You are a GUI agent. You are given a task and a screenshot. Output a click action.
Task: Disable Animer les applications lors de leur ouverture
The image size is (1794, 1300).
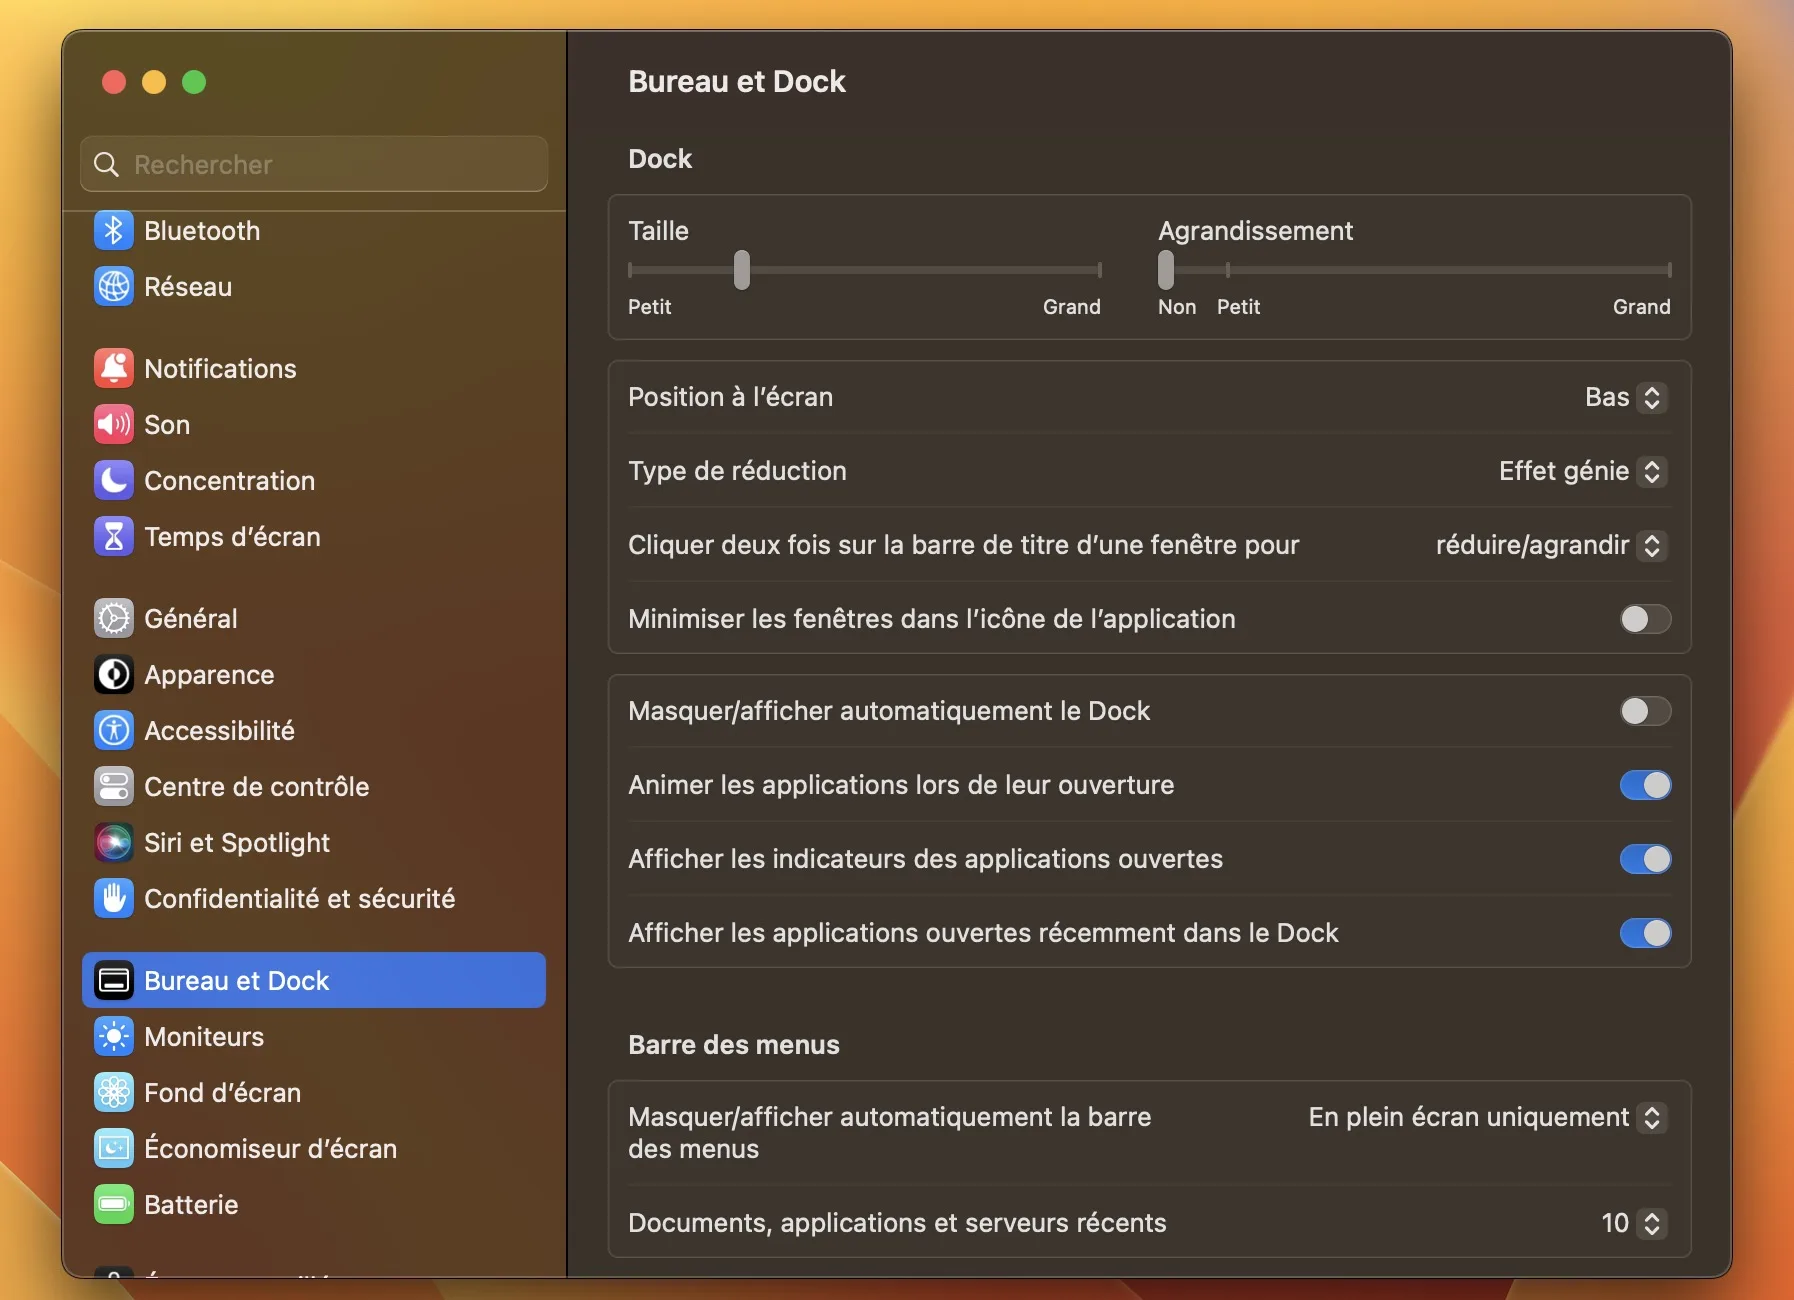coord(1644,785)
